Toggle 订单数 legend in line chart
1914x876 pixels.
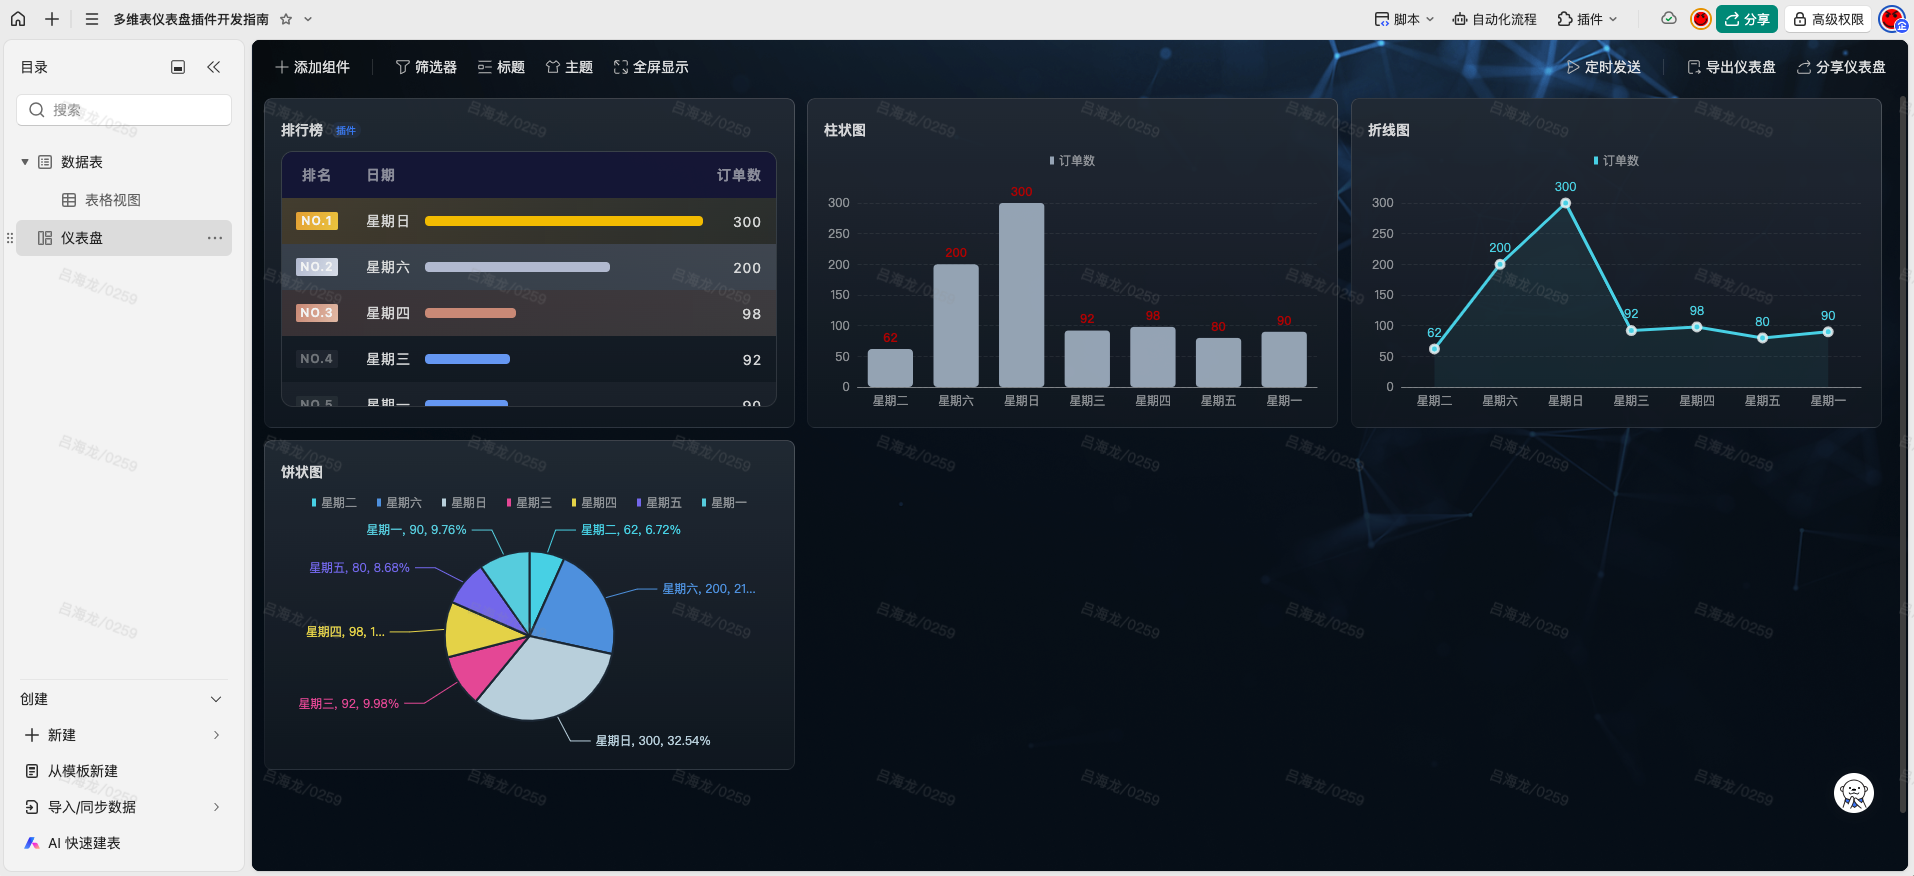1616,161
